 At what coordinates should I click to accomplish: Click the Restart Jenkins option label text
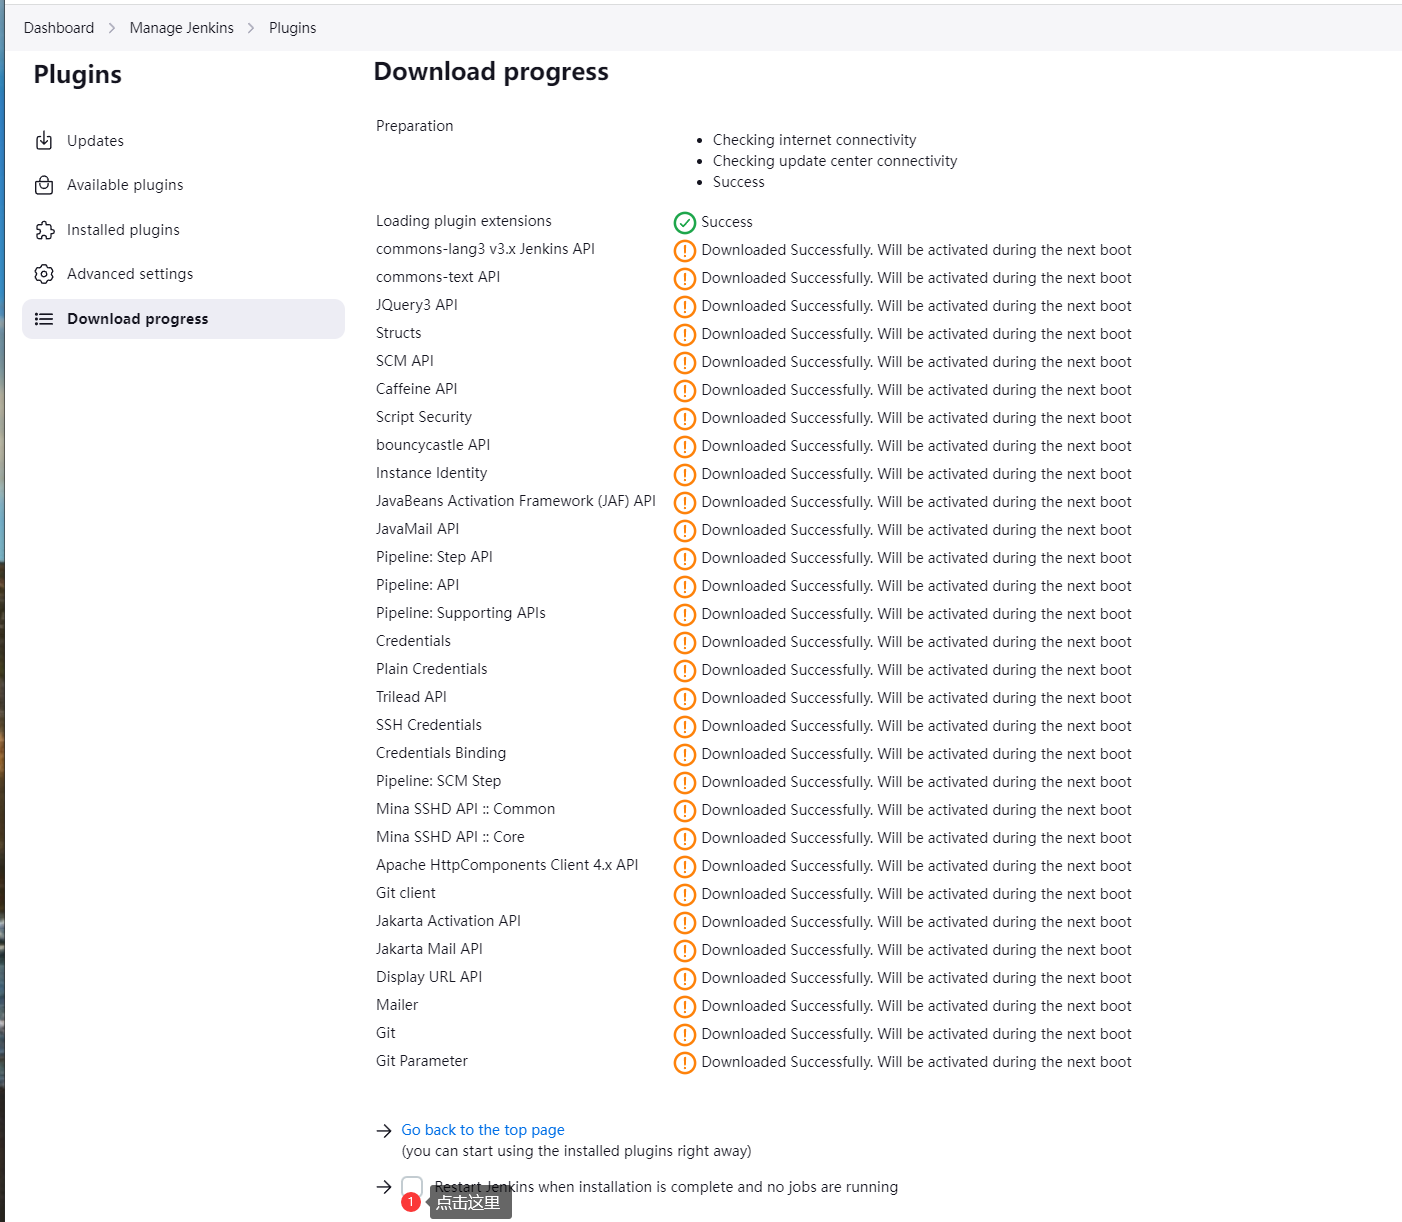[666, 1187]
